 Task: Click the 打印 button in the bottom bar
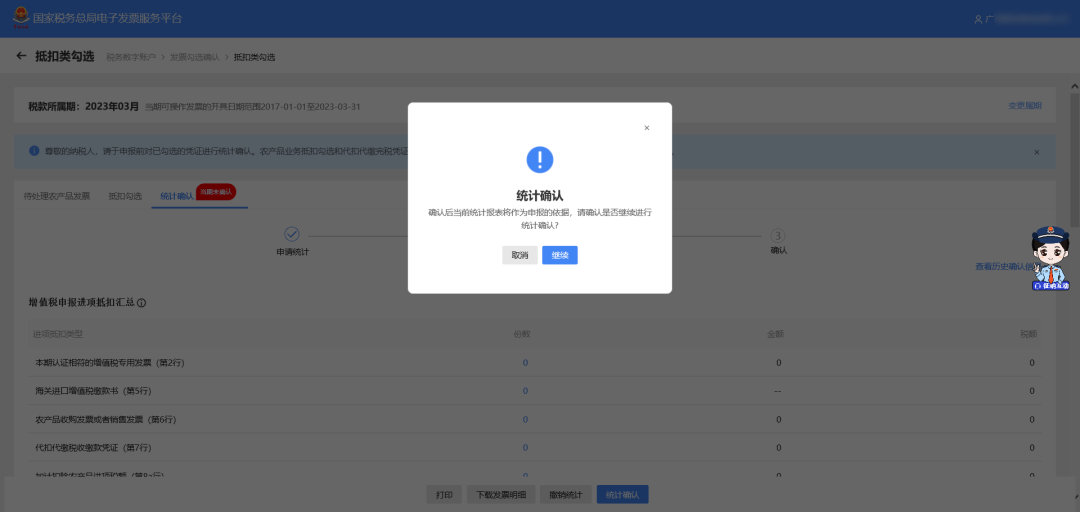point(445,494)
